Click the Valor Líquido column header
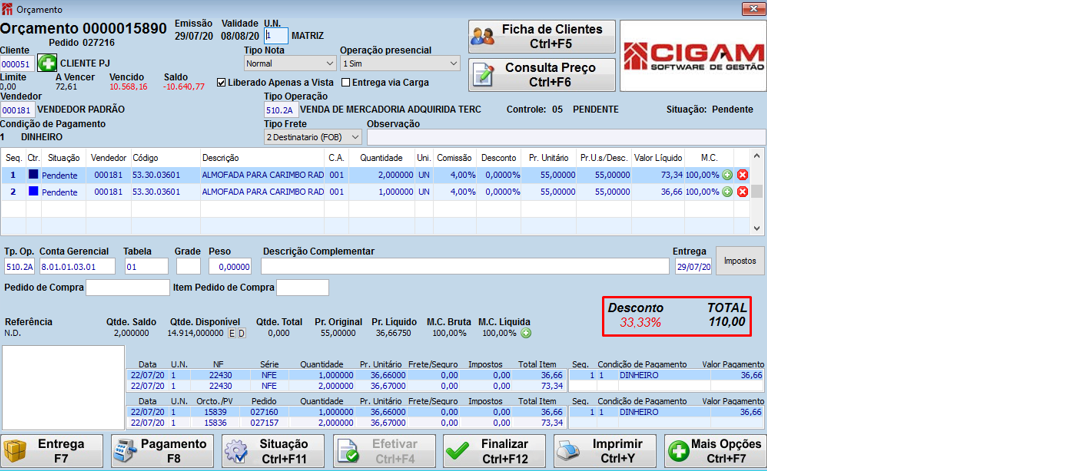This screenshot has height=471, width=1080. pos(658,158)
